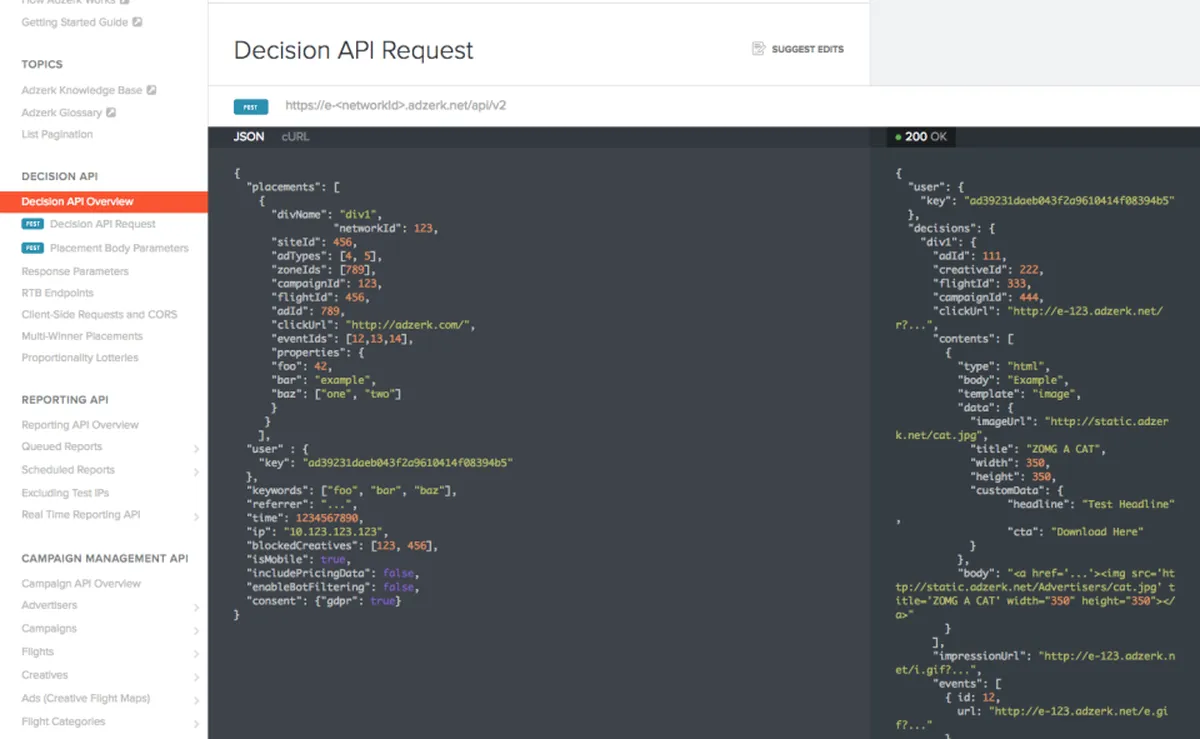Open Placement Body Parameters page
The height and width of the screenshot is (739, 1200).
click(x=119, y=248)
